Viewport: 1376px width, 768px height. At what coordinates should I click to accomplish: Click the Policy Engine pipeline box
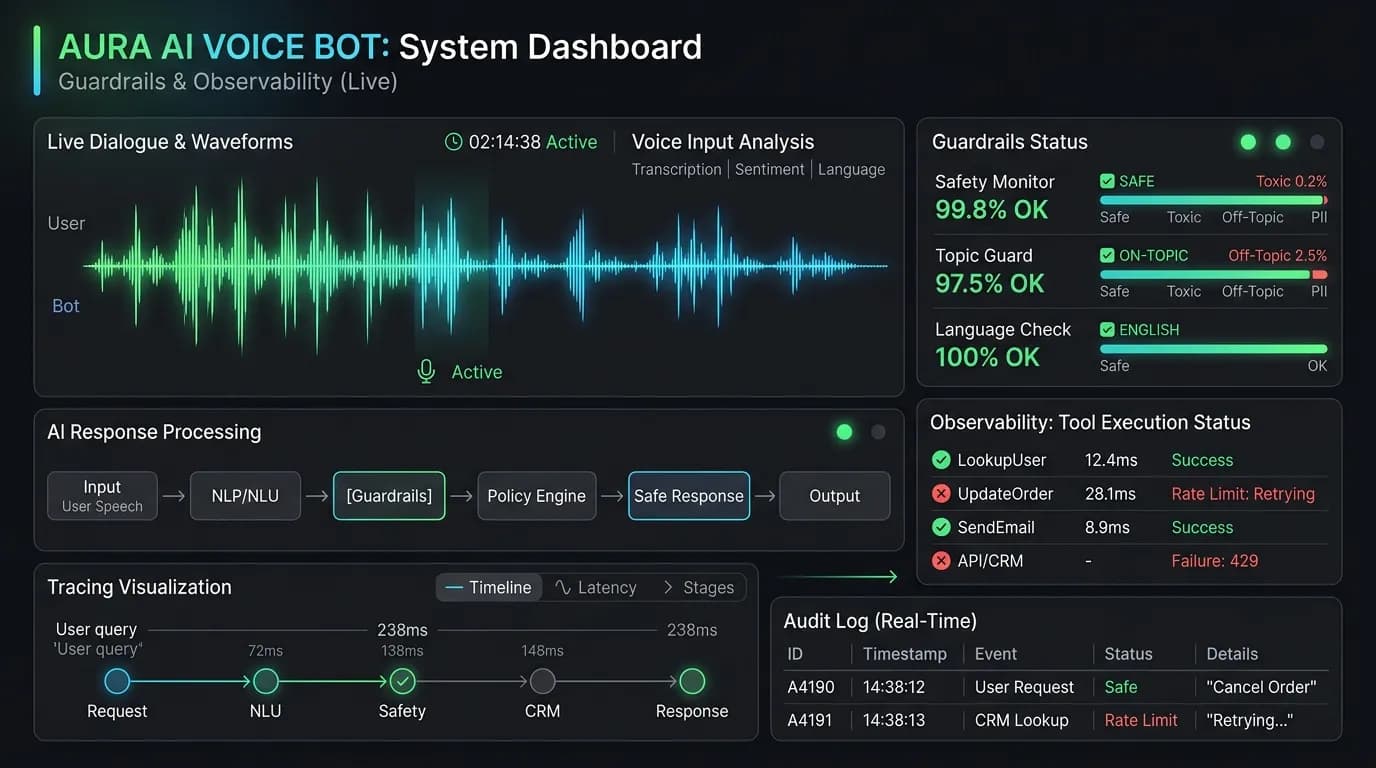(537, 496)
